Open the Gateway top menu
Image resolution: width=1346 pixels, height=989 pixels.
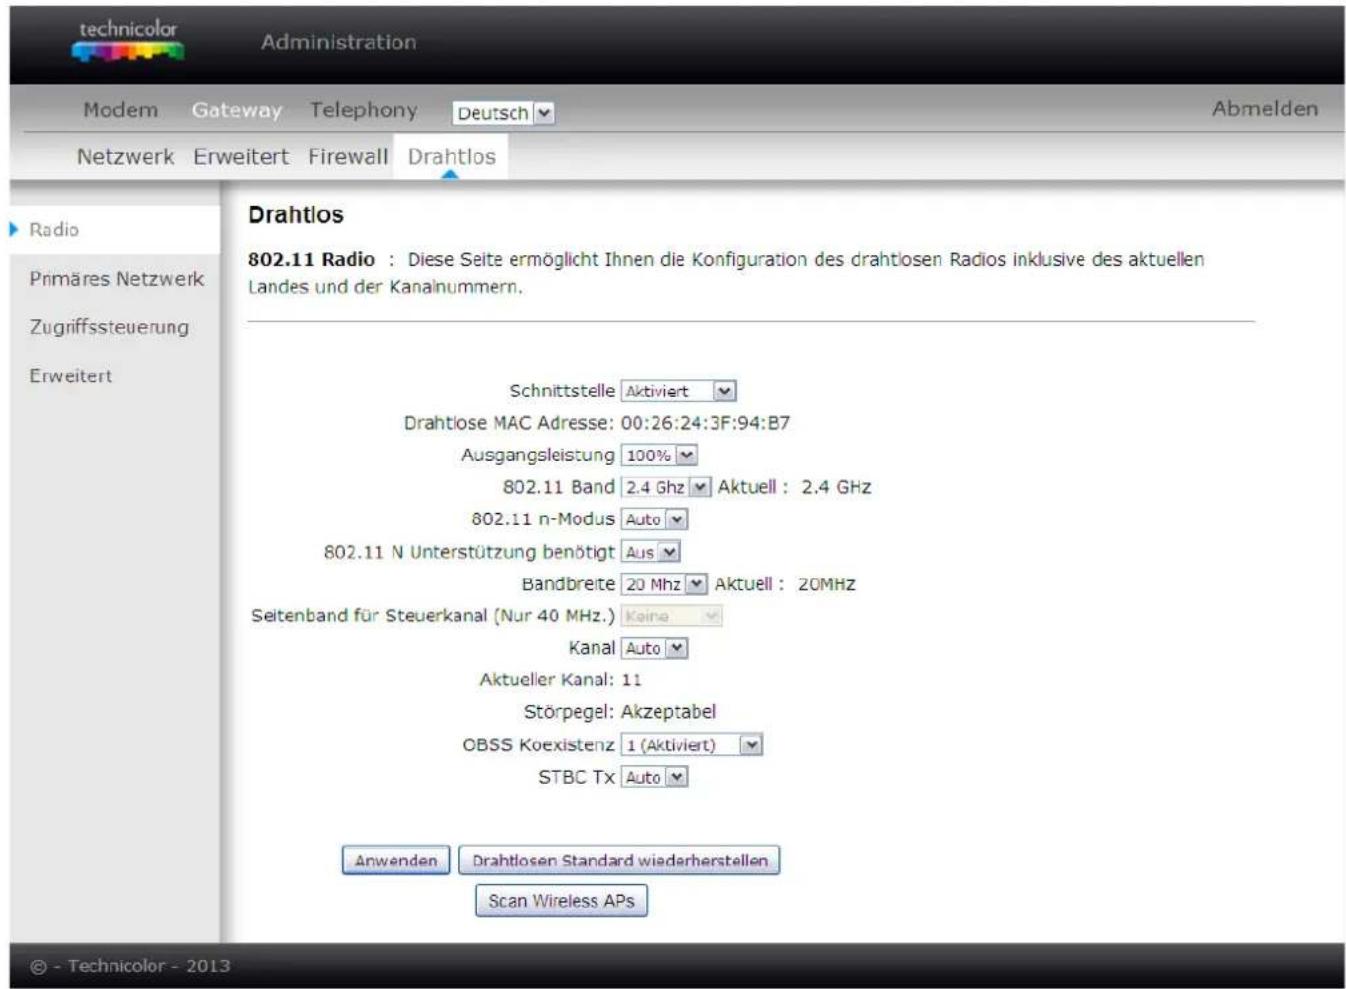237,110
